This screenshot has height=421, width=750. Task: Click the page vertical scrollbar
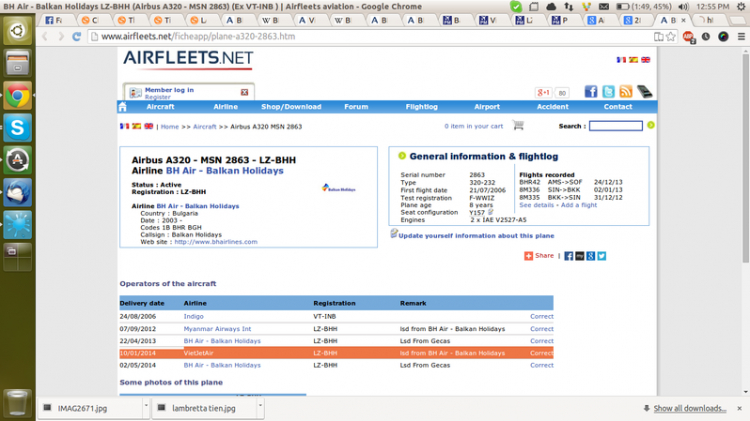tap(746, 158)
